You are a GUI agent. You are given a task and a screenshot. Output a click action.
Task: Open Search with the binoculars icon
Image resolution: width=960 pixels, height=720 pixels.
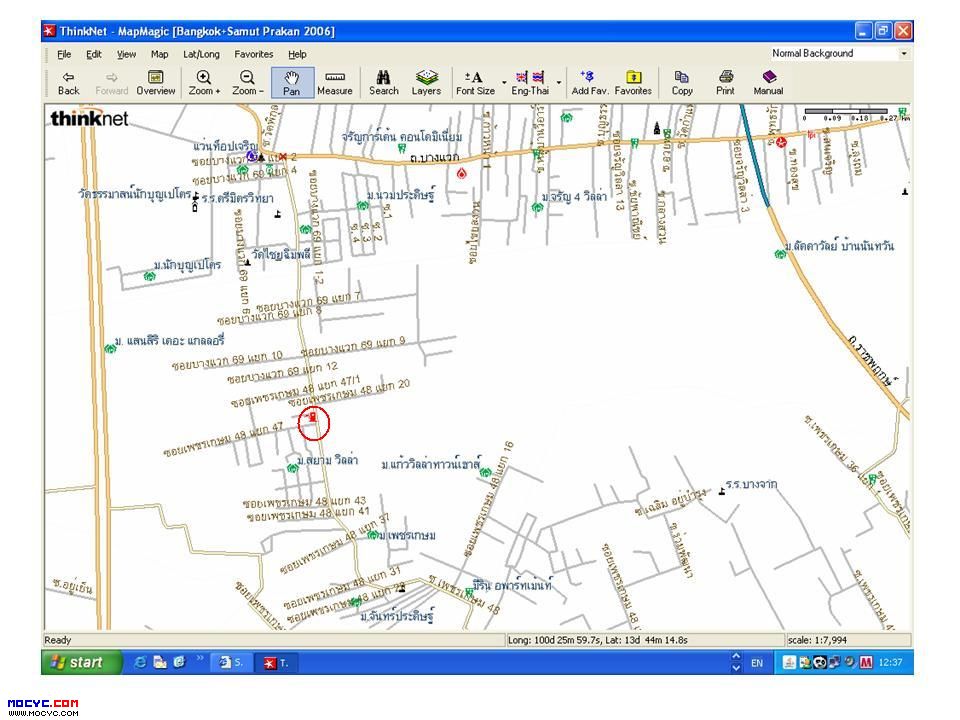(x=384, y=83)
